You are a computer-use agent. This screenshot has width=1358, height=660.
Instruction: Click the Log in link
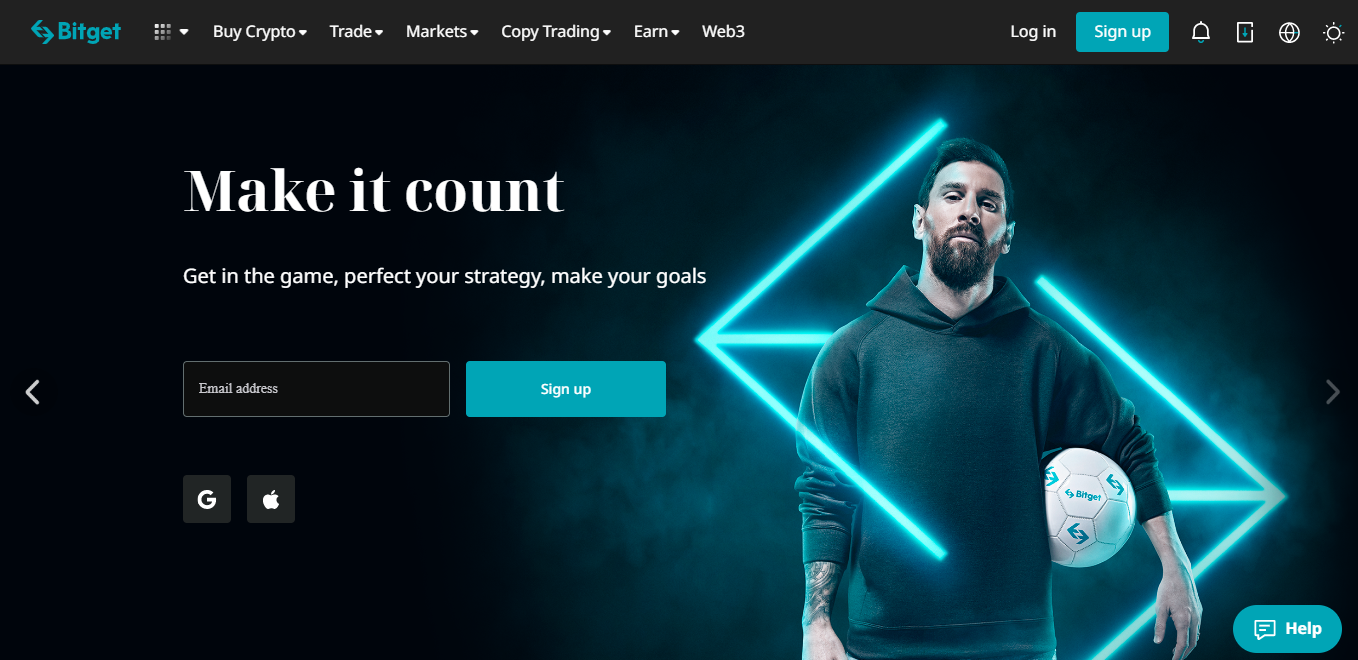tap(1033, 31)
